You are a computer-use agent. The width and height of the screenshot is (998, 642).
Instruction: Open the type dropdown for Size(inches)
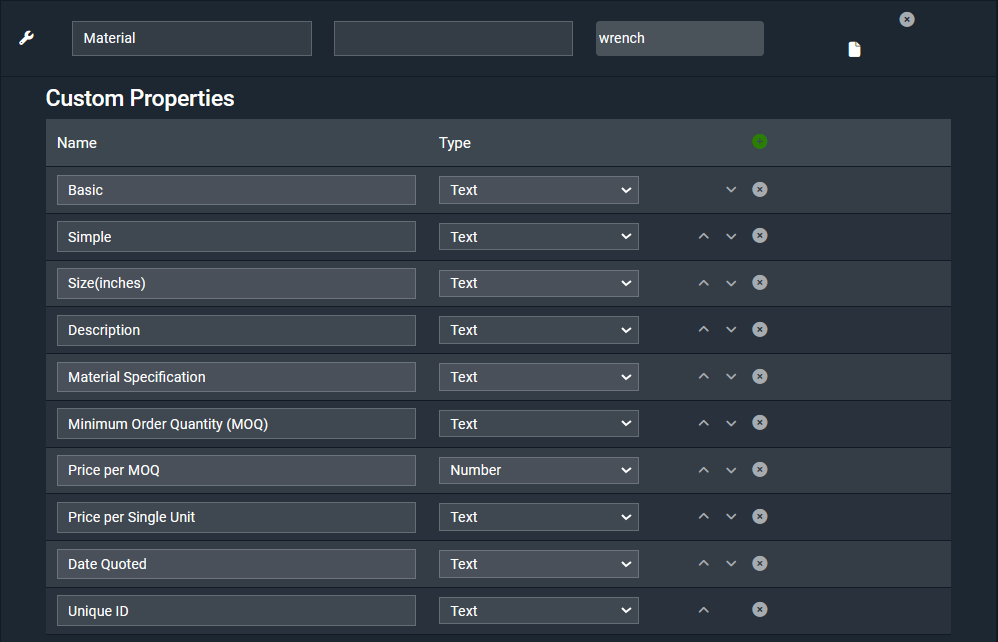click(x=538, y=283)
